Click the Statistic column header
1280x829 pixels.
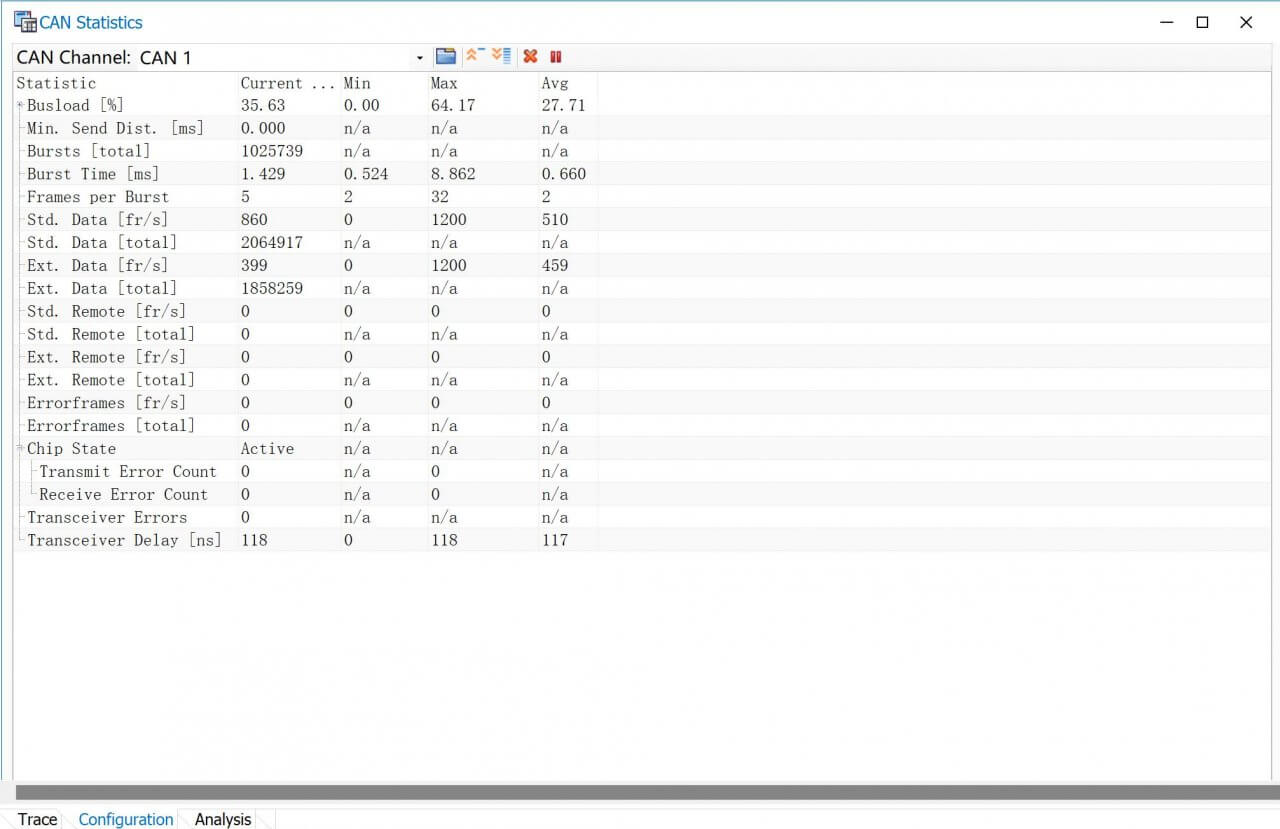click(x=57, y=83)
